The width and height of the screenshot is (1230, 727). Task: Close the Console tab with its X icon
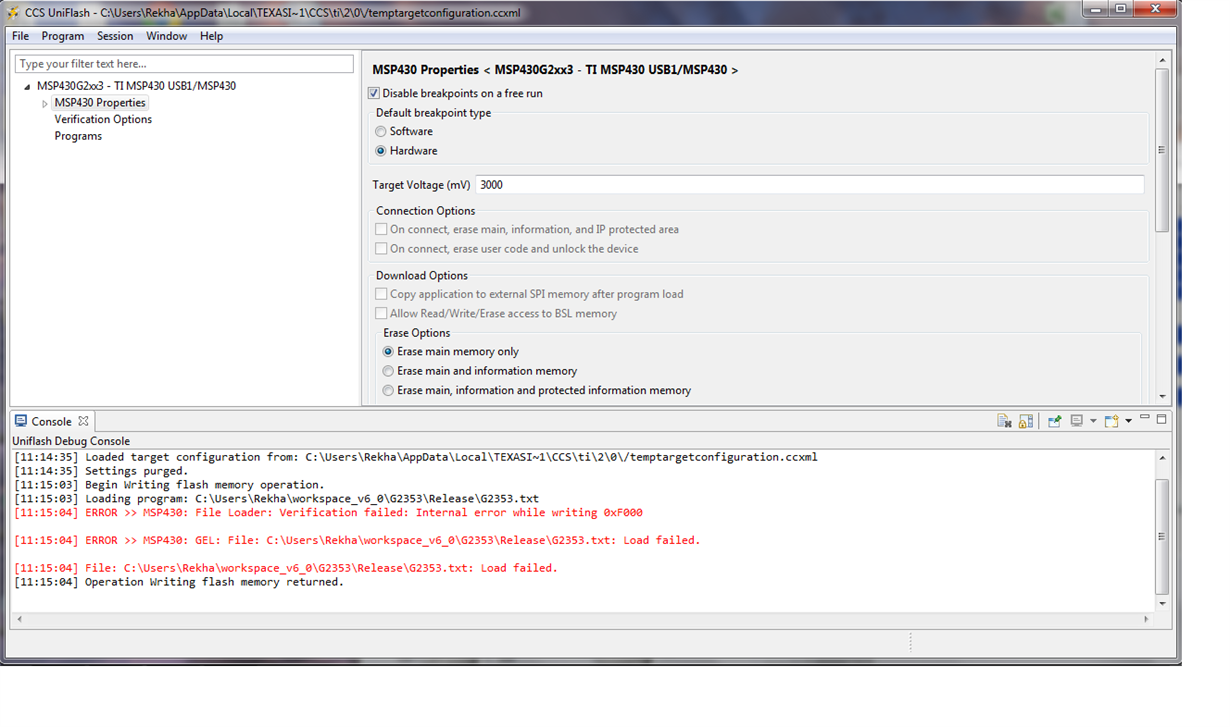coord(84,421)
